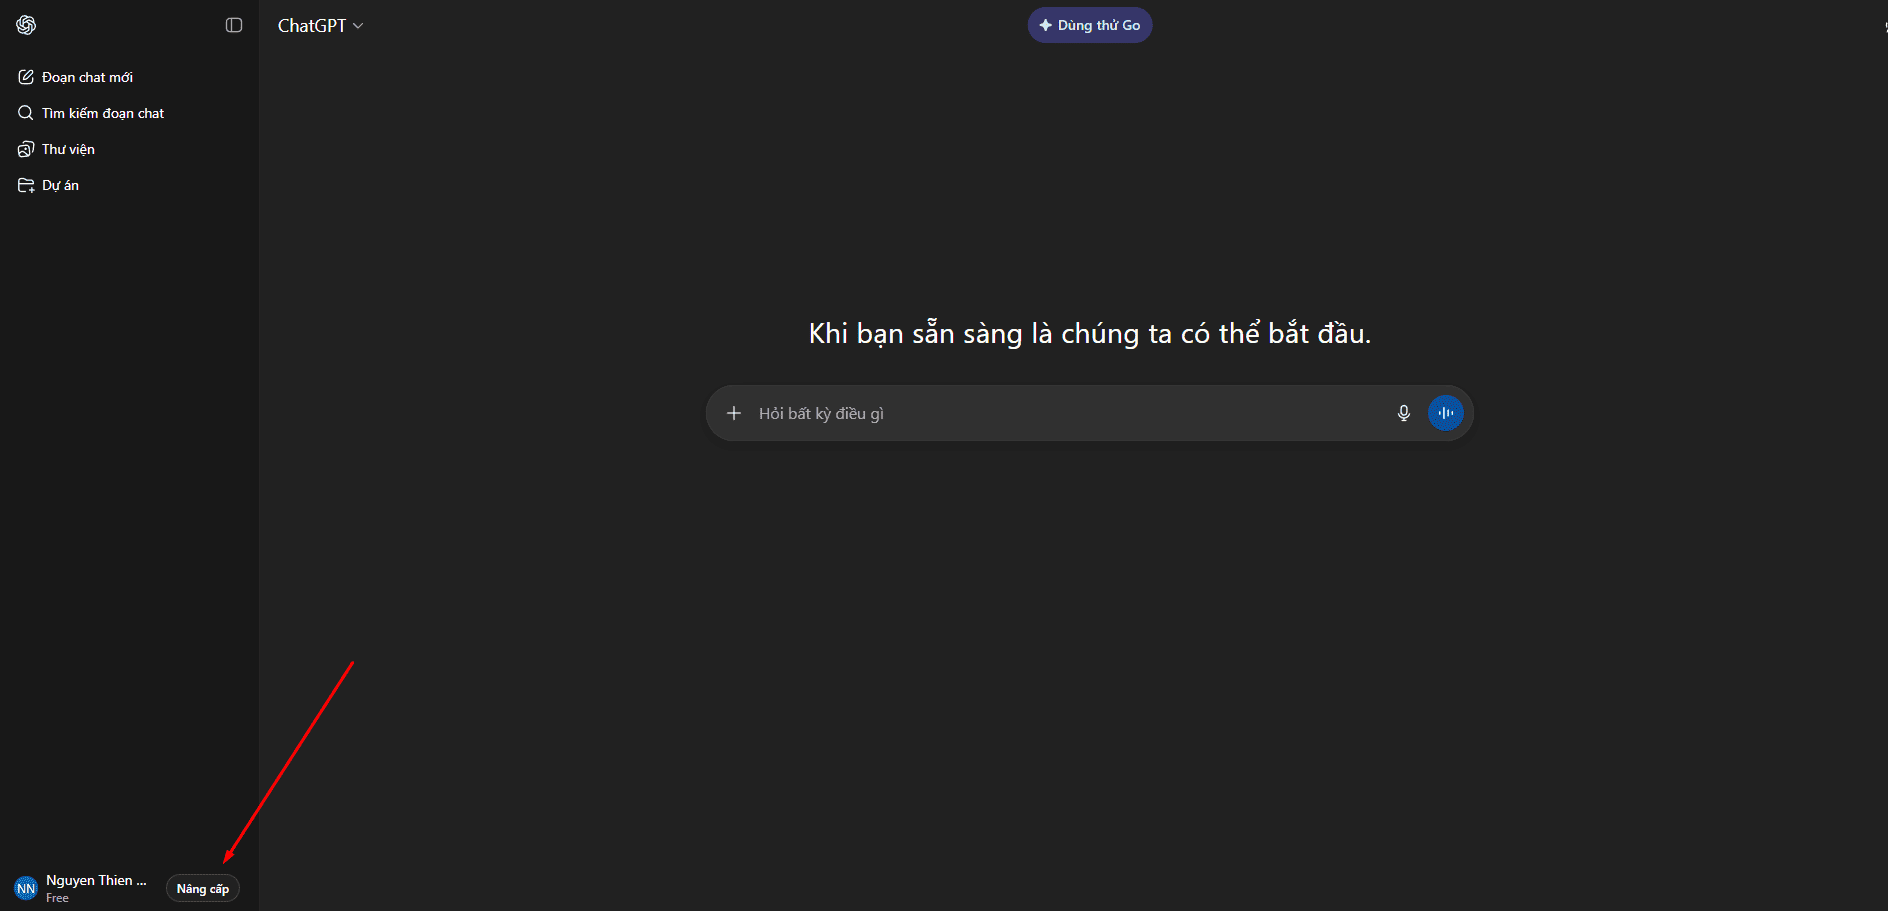
Task: Open chat search using the magnifier icon
Action: [26, 112]
